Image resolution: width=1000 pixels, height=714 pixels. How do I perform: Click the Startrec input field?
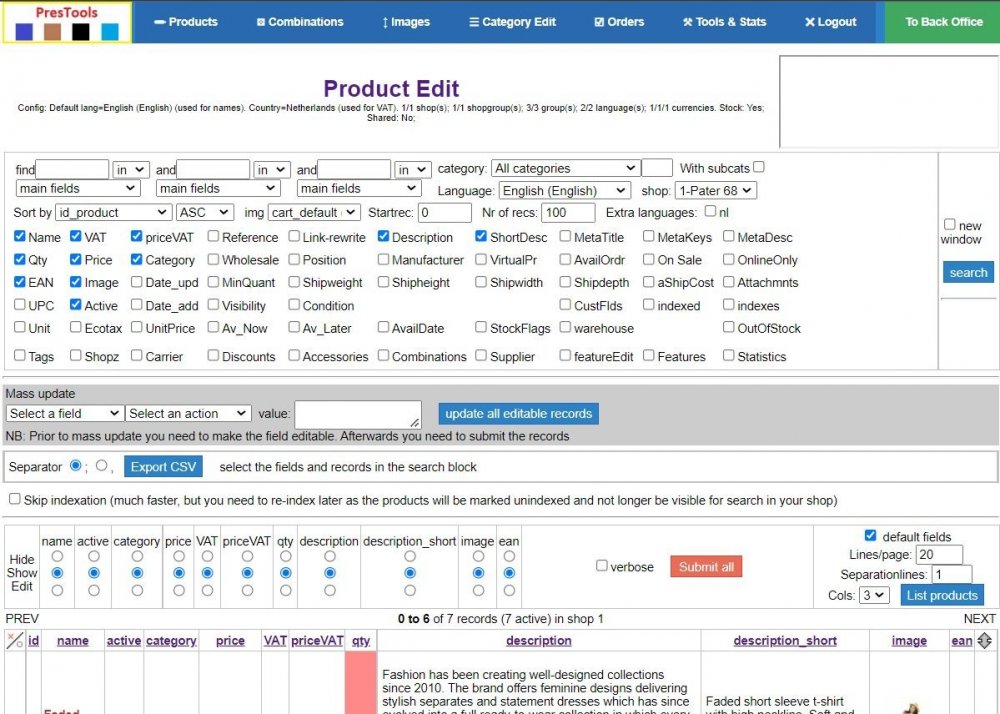click(x=445, y=212)
